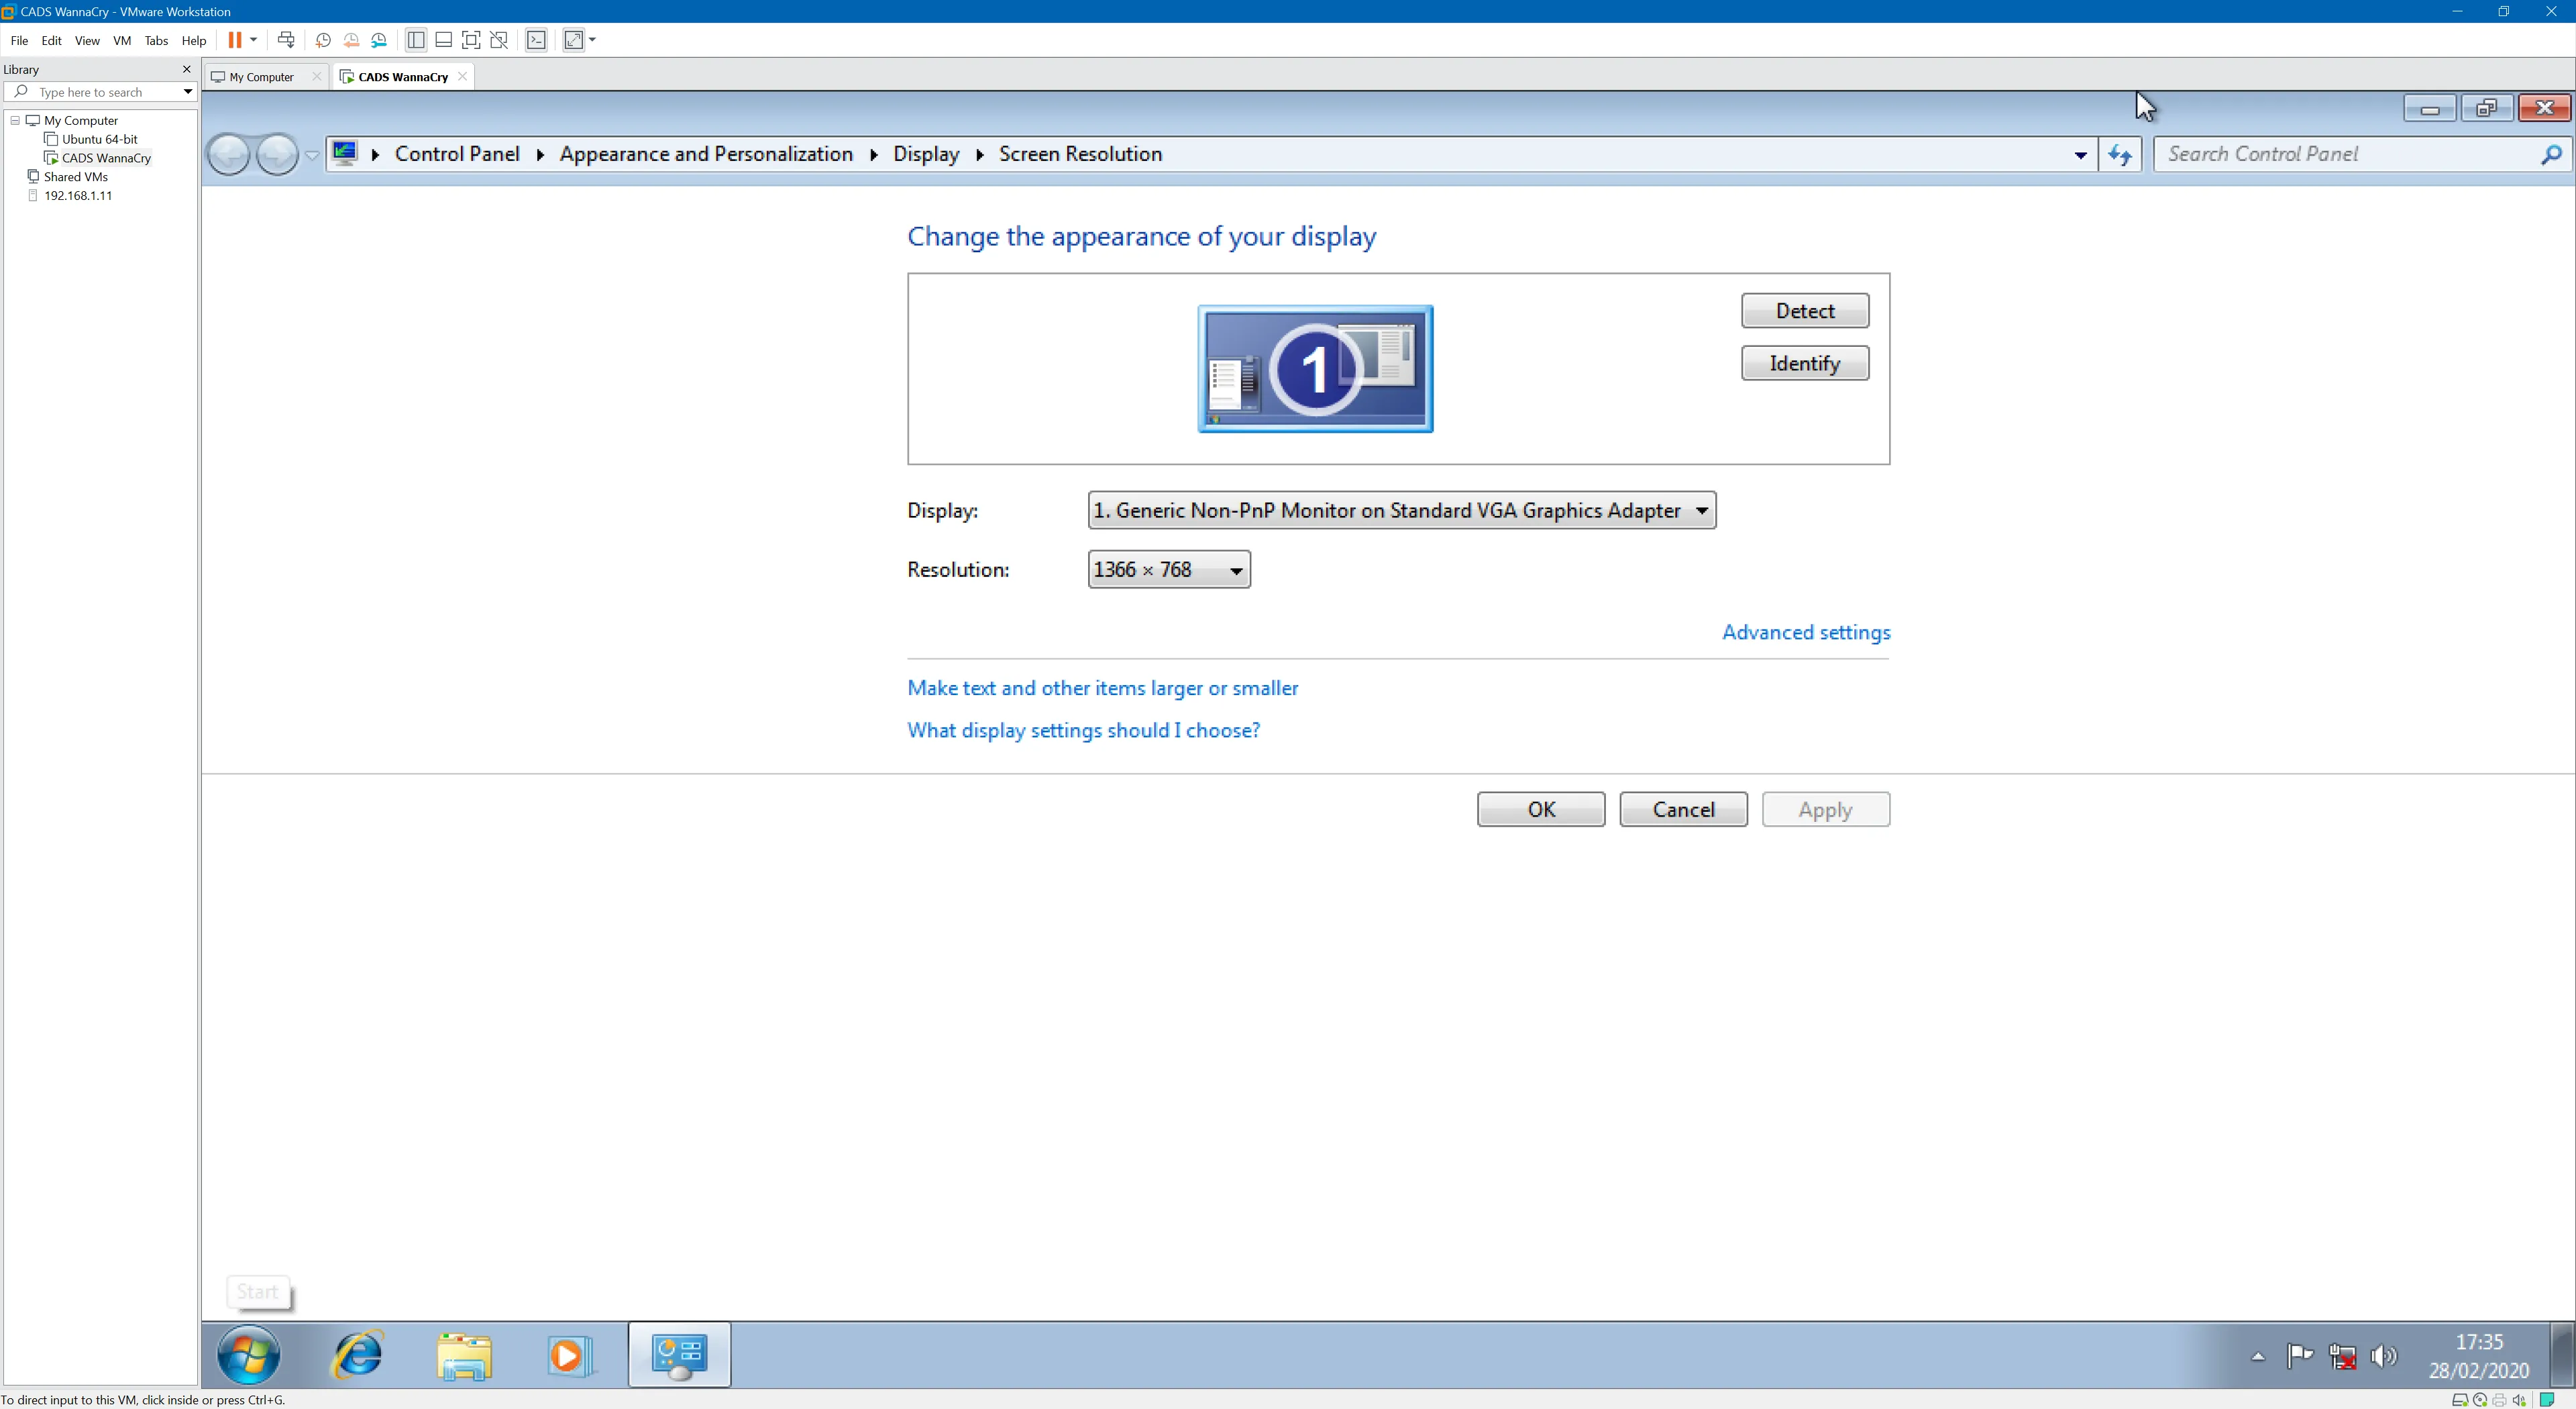
Task: Click Send Ctrl+Alt+Del toolbar icon
Action: click(286, 40)
